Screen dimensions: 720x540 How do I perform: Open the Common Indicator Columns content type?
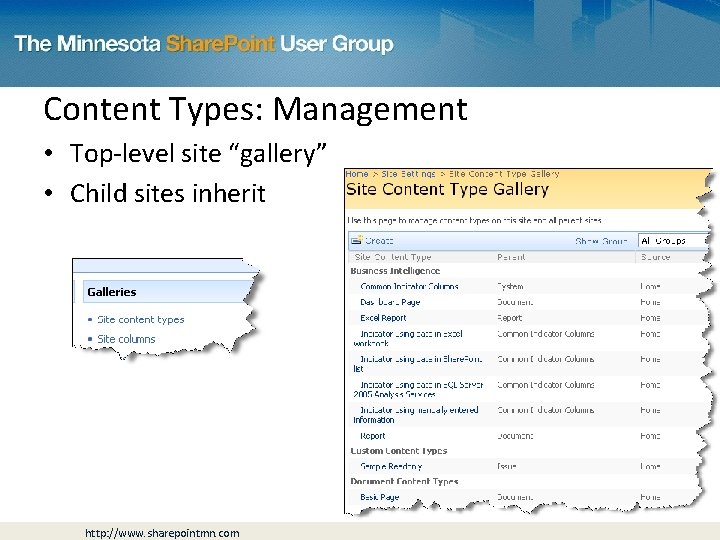(x=409, y=287)
